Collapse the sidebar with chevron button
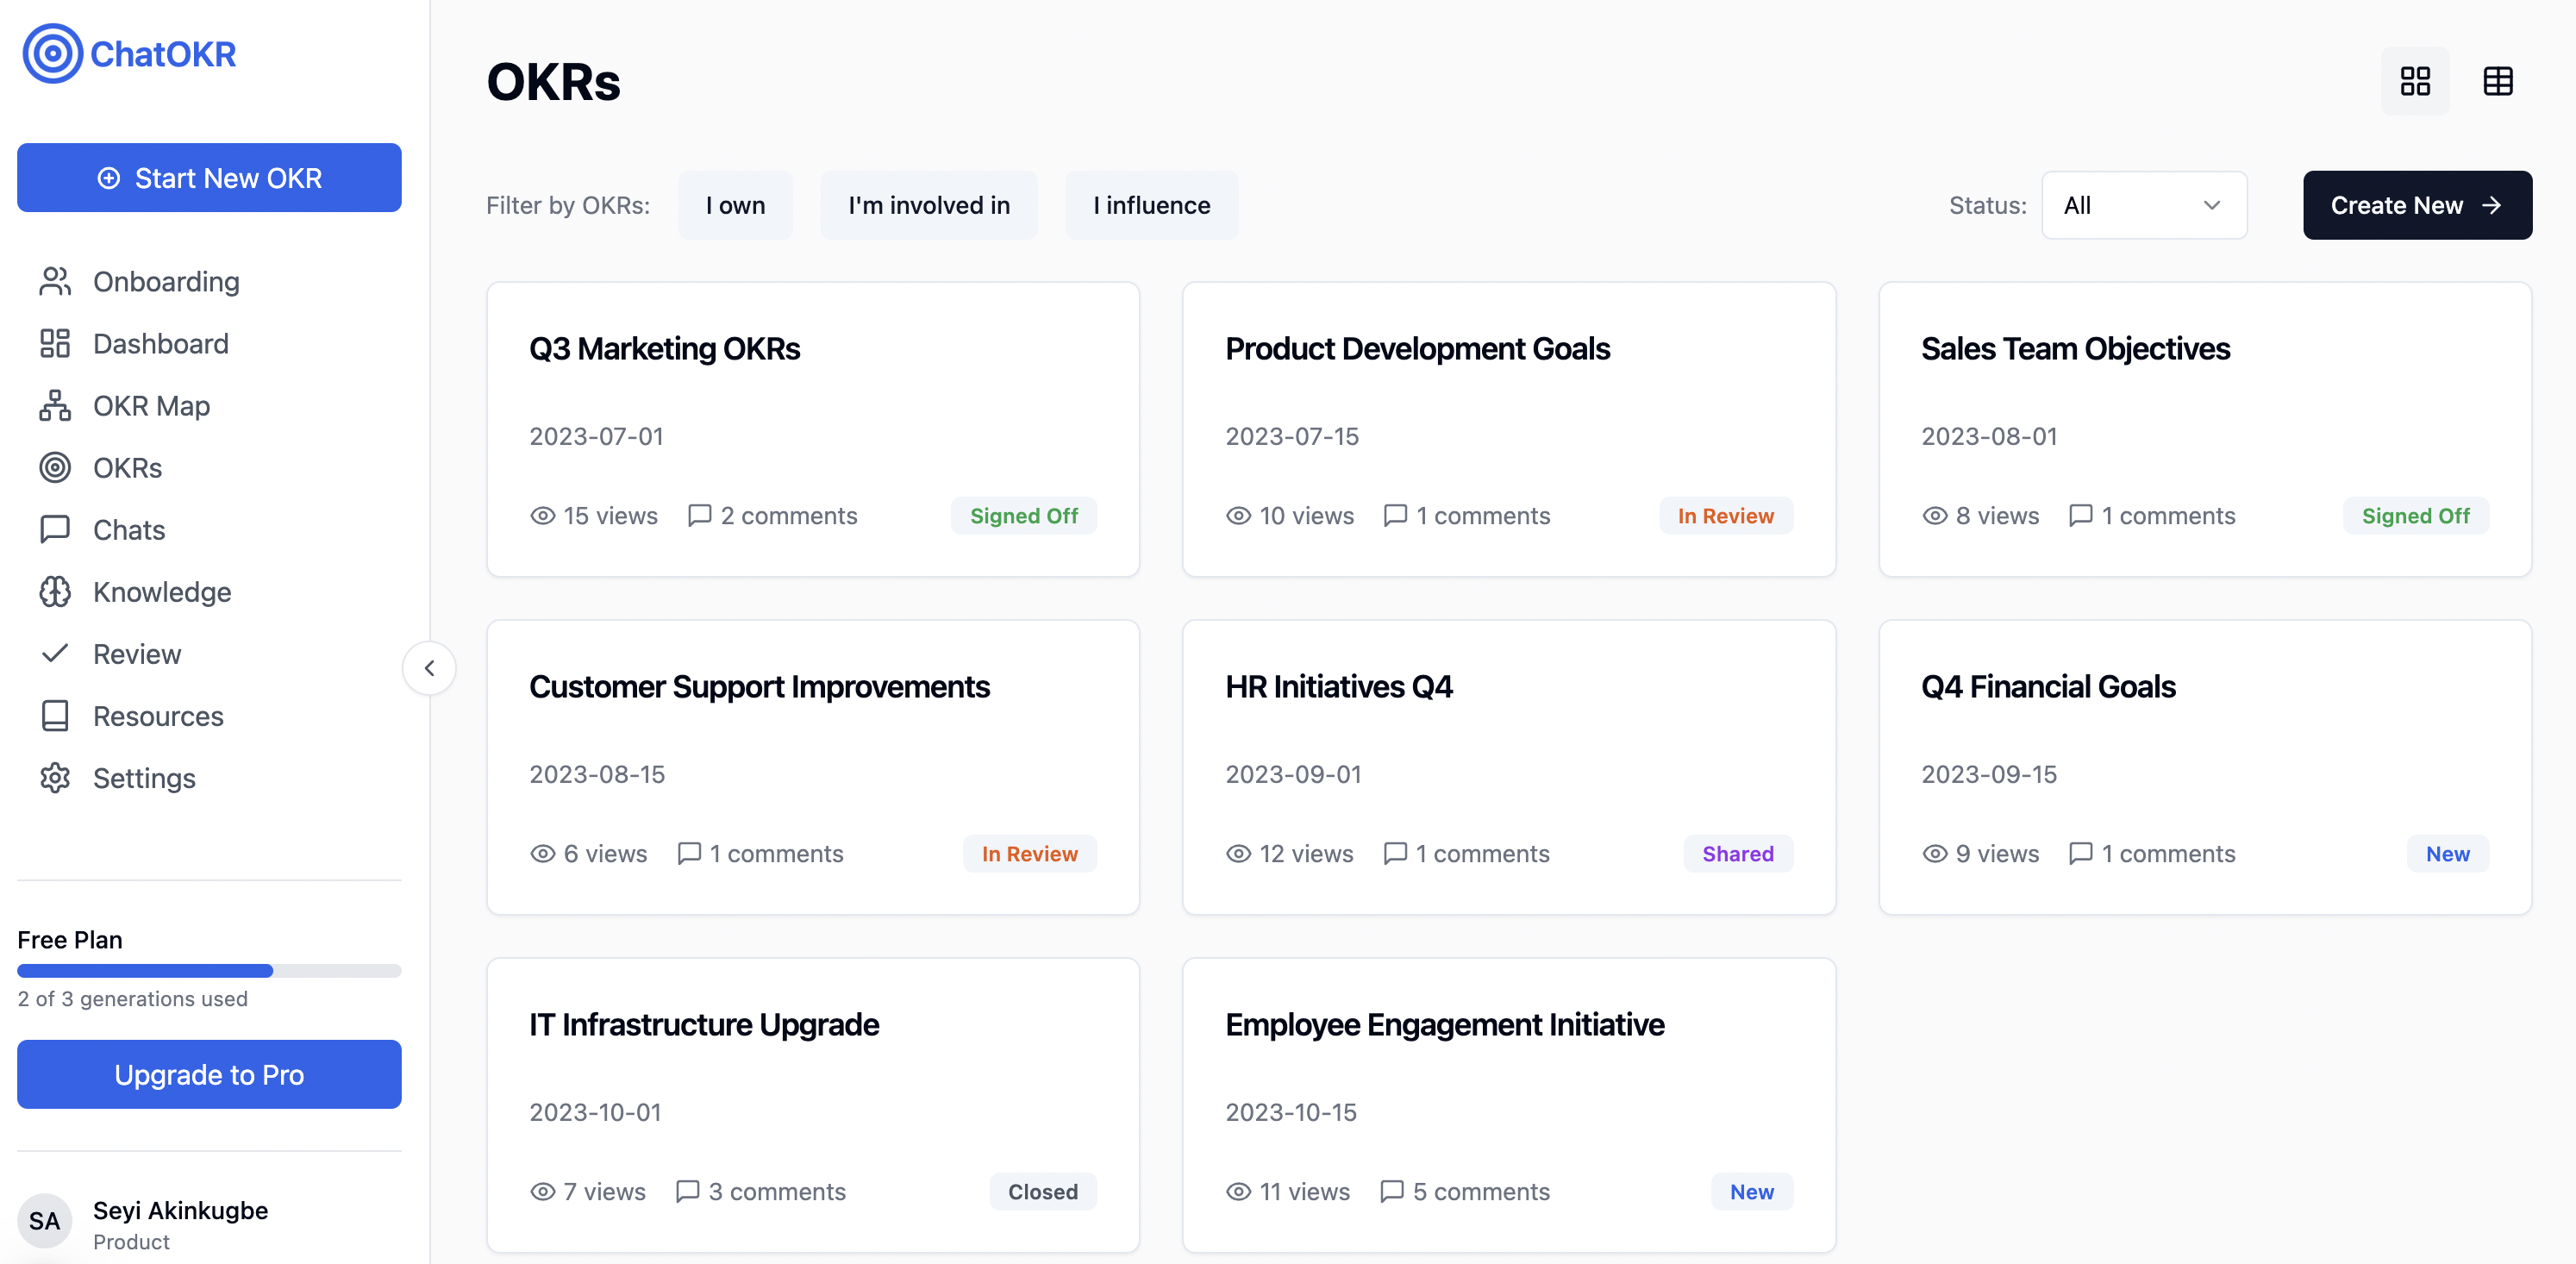2576x1264 pixels. tap(429, 668)
